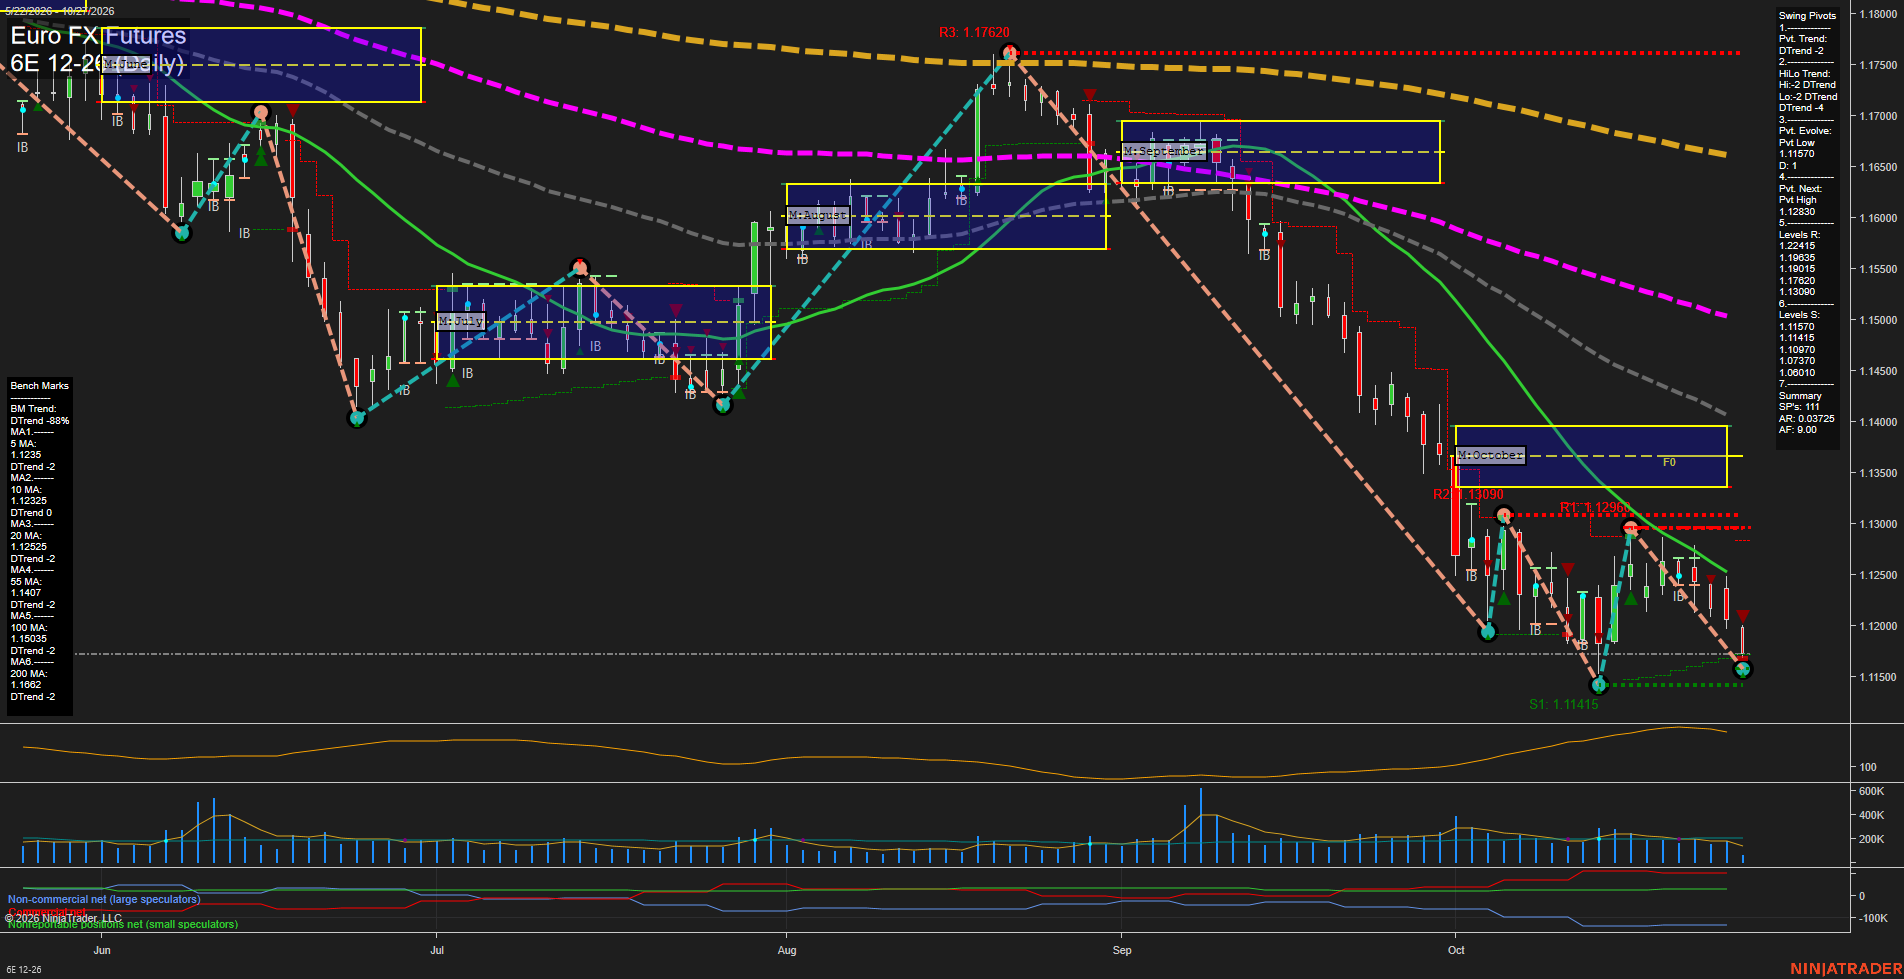Click the Euro FX Futures chart title
The image size is (1904, 979).
coord(98,36)
